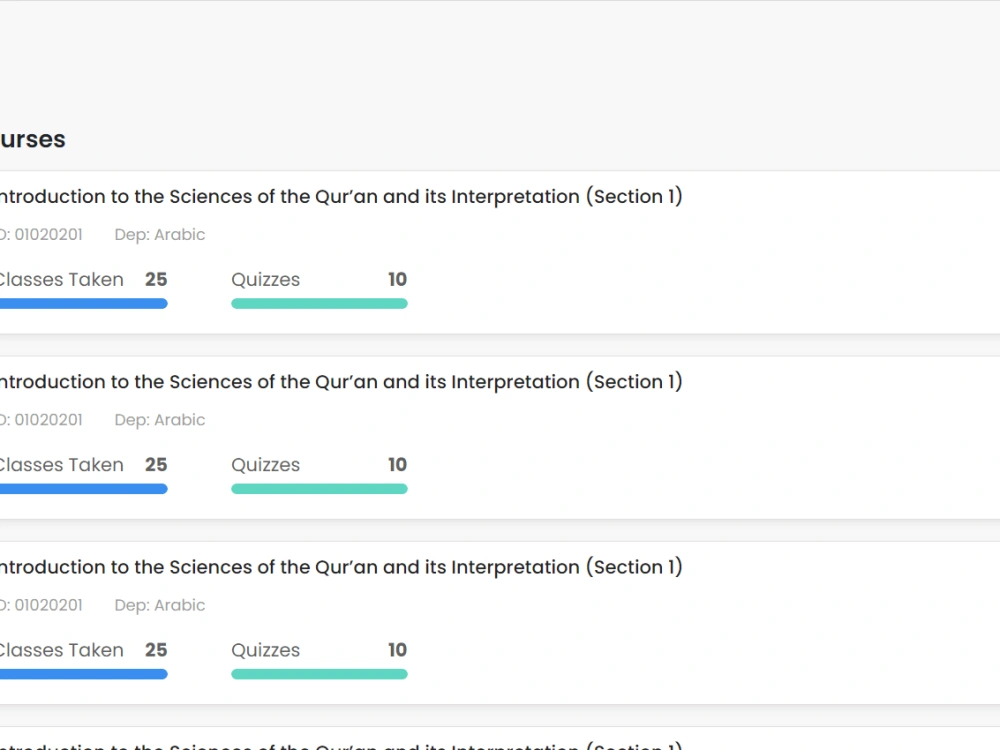Click the second card's Quizzes label
This screenshot has height=750, width=1000.
tap(265, 465)
